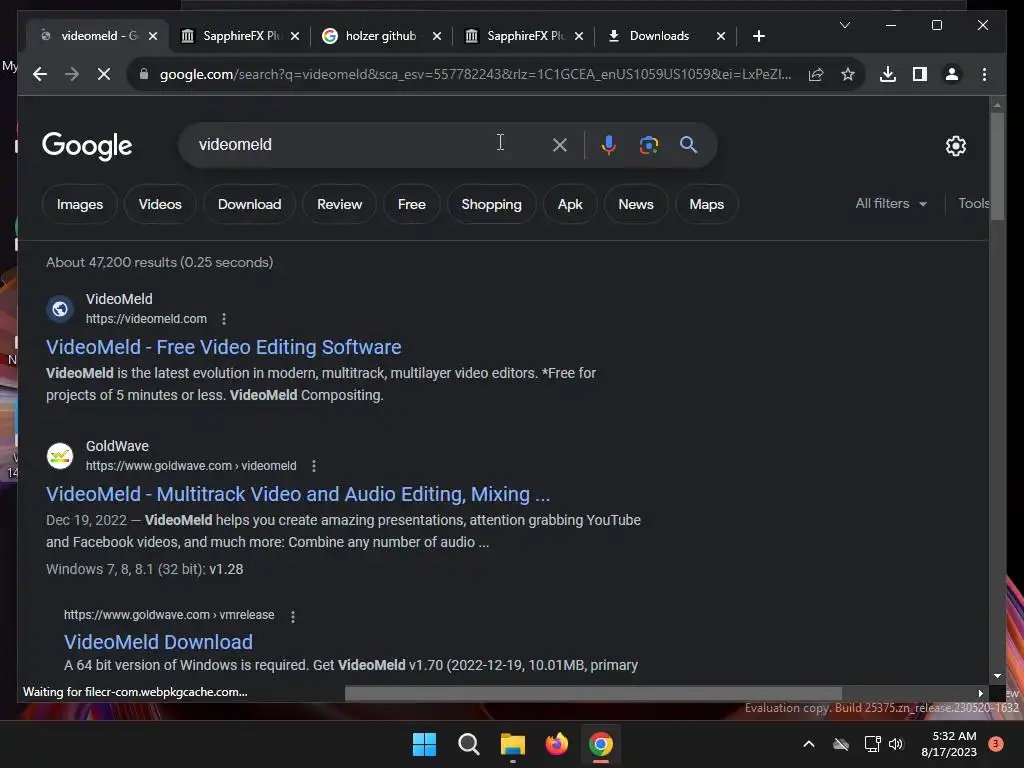
Task: Close the videomeld Google tab
Action: (x=153, y=36)
